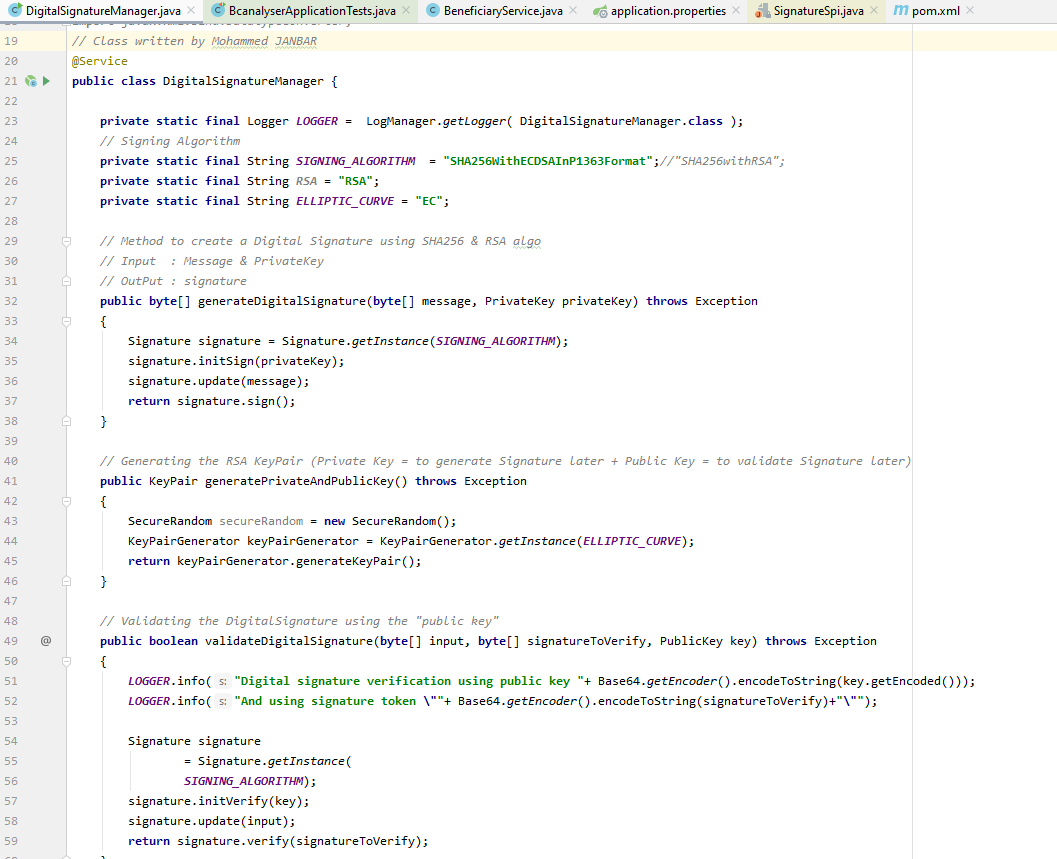This screenshot has width=1057, height=859.
Task: Fold the validateDigitalSignature body at line 50
Action: (66, 661)
